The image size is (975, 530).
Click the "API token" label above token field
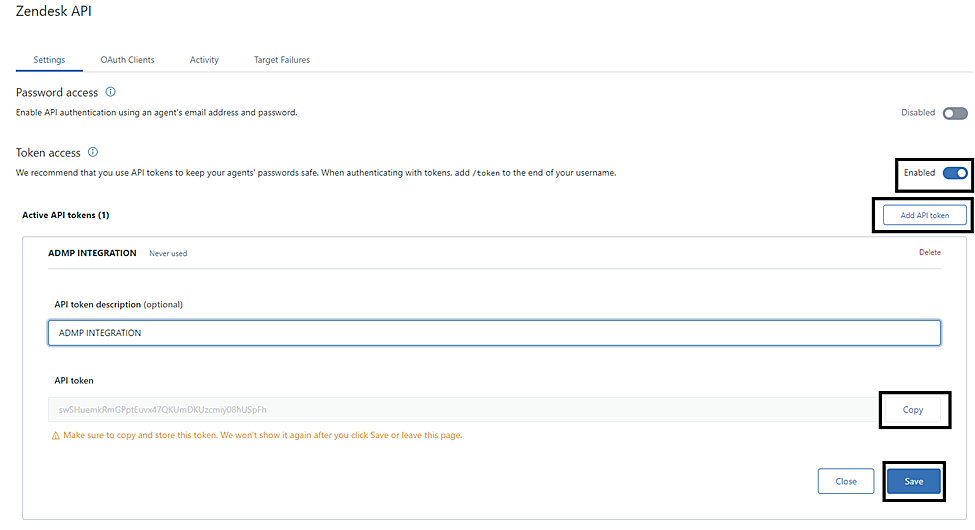coord(73,381)
